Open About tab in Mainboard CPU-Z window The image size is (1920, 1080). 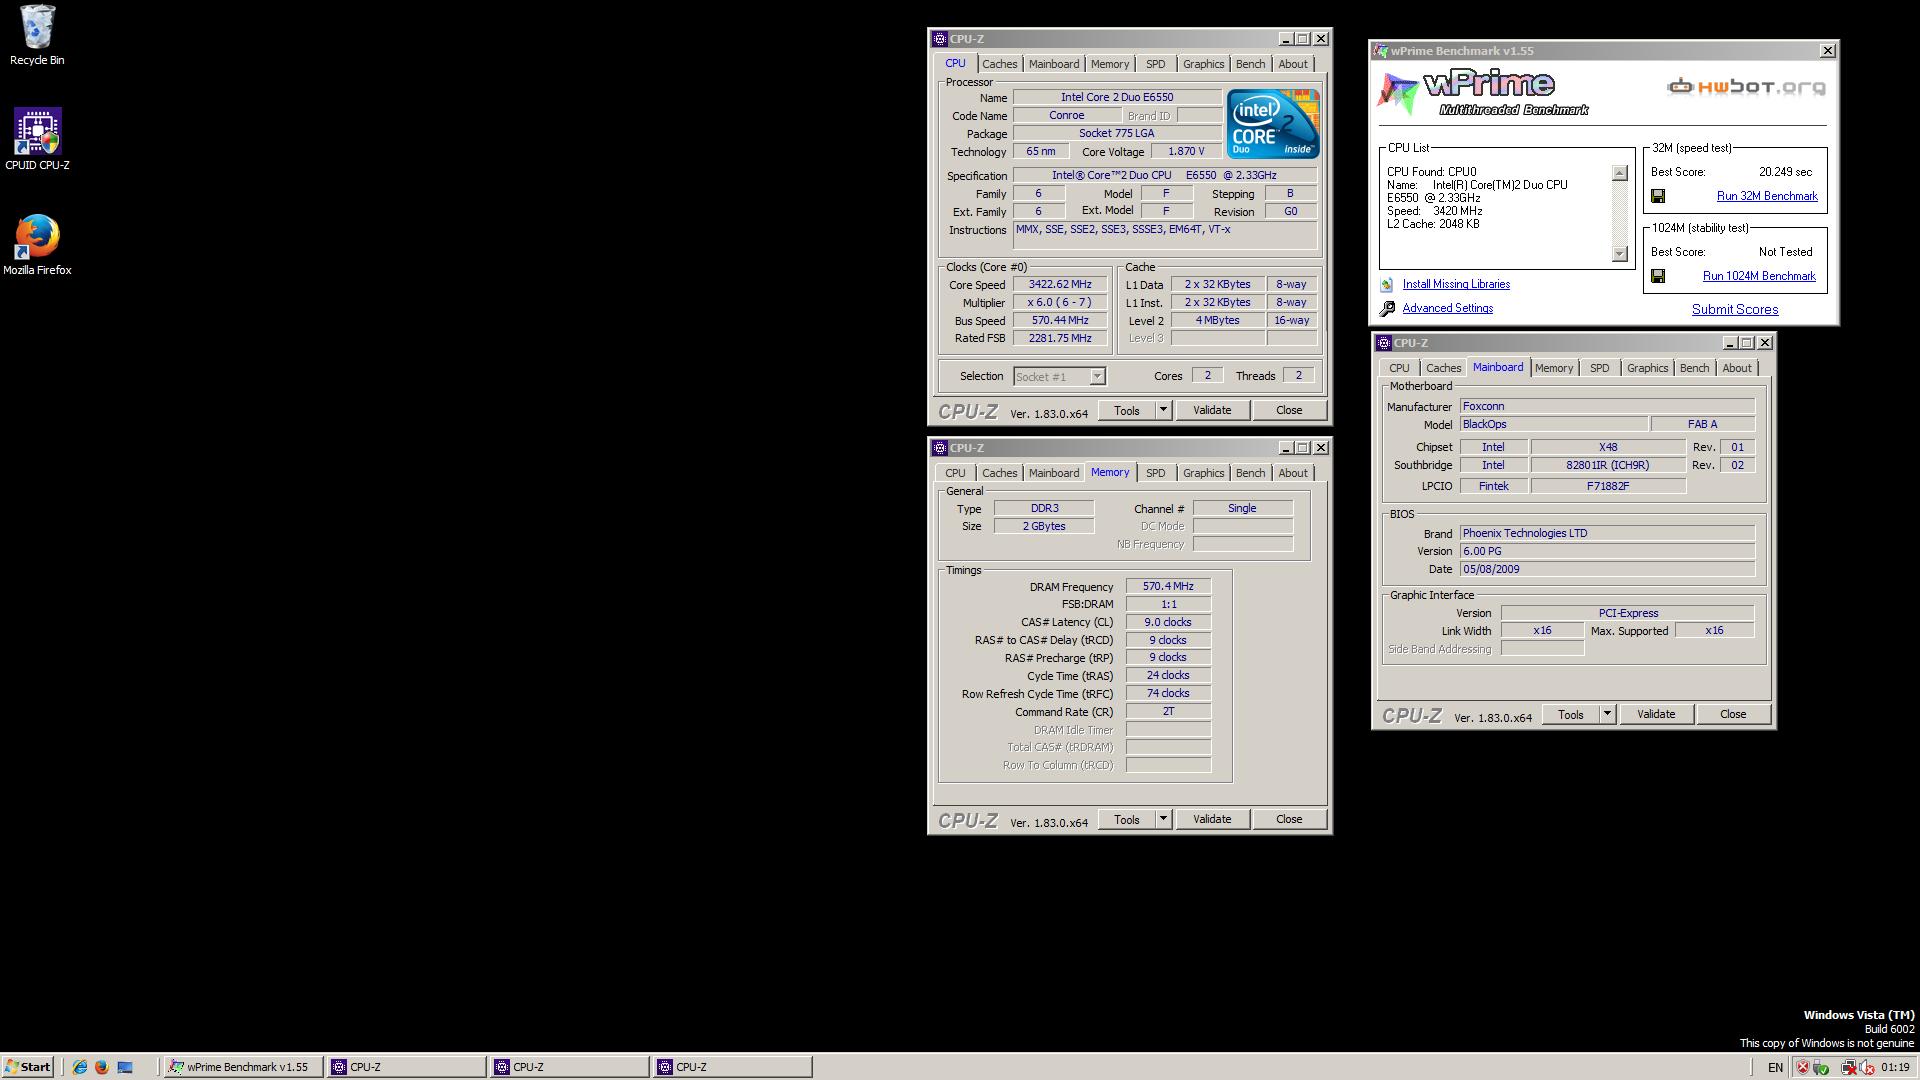pos(1736,368)
